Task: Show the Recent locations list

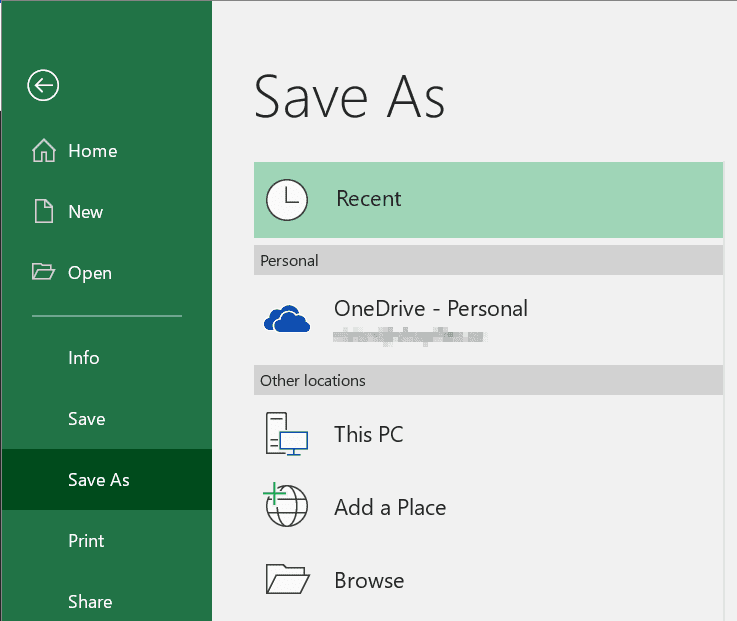Action: tap(369, 199)
